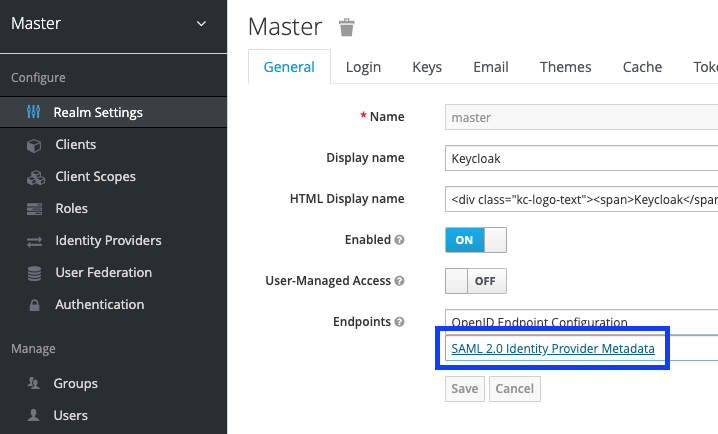The height and width of the screenshot is (434, 718).
Task: Click the Clients cube icon
Action: 34,146
